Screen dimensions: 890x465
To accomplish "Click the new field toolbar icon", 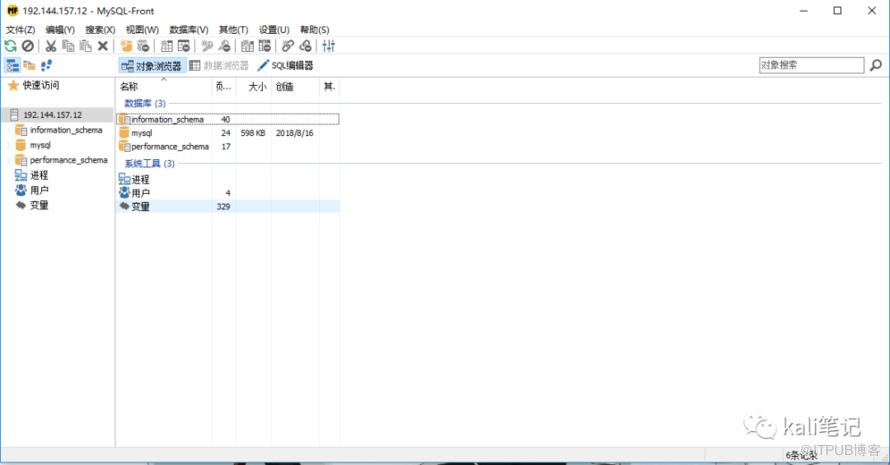I will click(x=247, y=46).
